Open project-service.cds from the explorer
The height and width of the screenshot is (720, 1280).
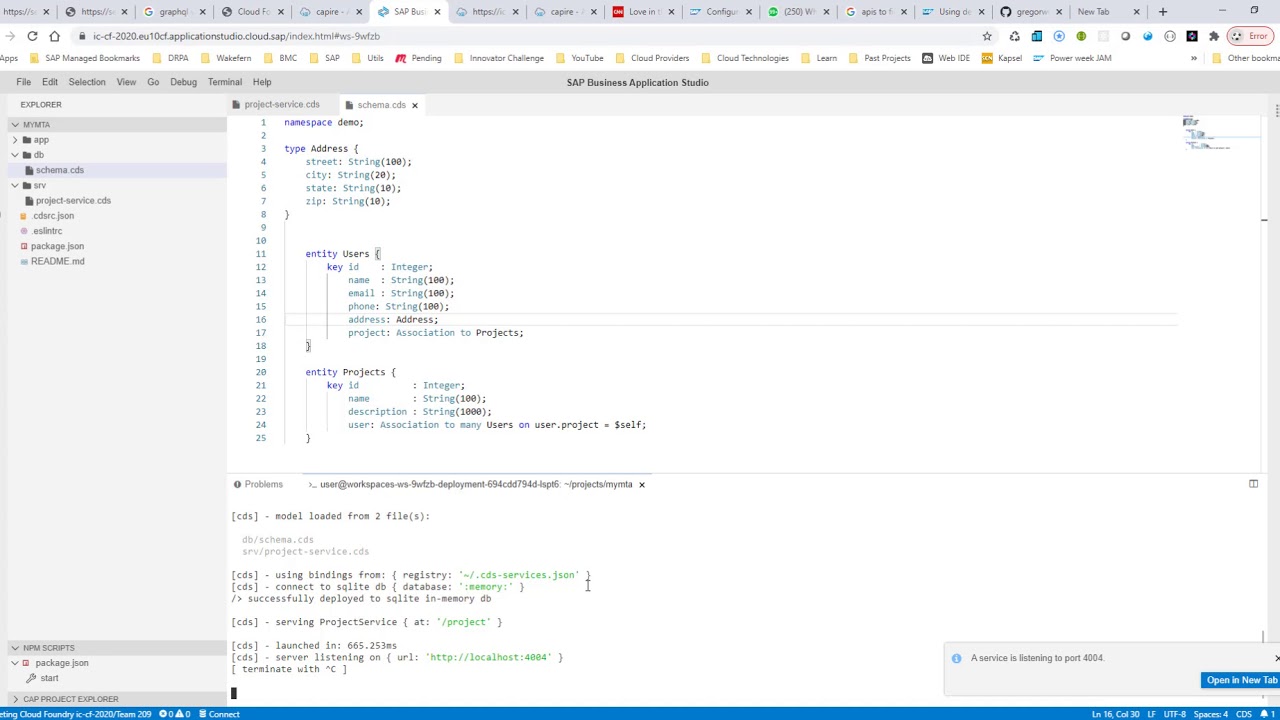(x=73, y=200)
